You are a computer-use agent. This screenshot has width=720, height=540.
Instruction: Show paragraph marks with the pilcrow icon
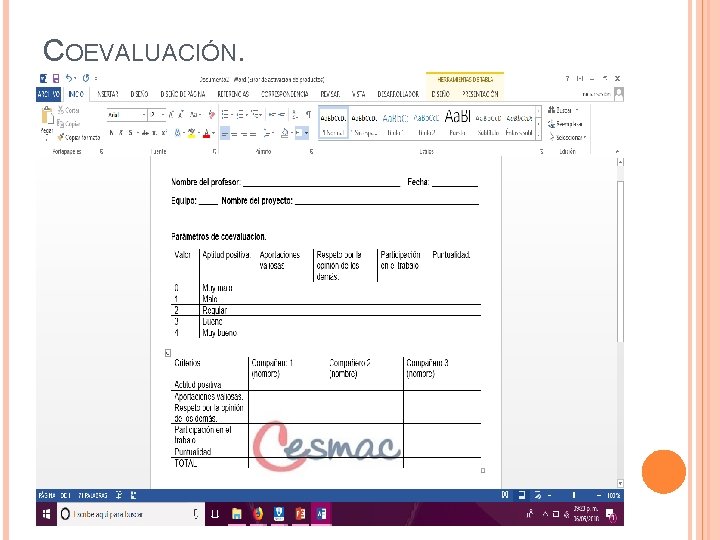(309, 114)
